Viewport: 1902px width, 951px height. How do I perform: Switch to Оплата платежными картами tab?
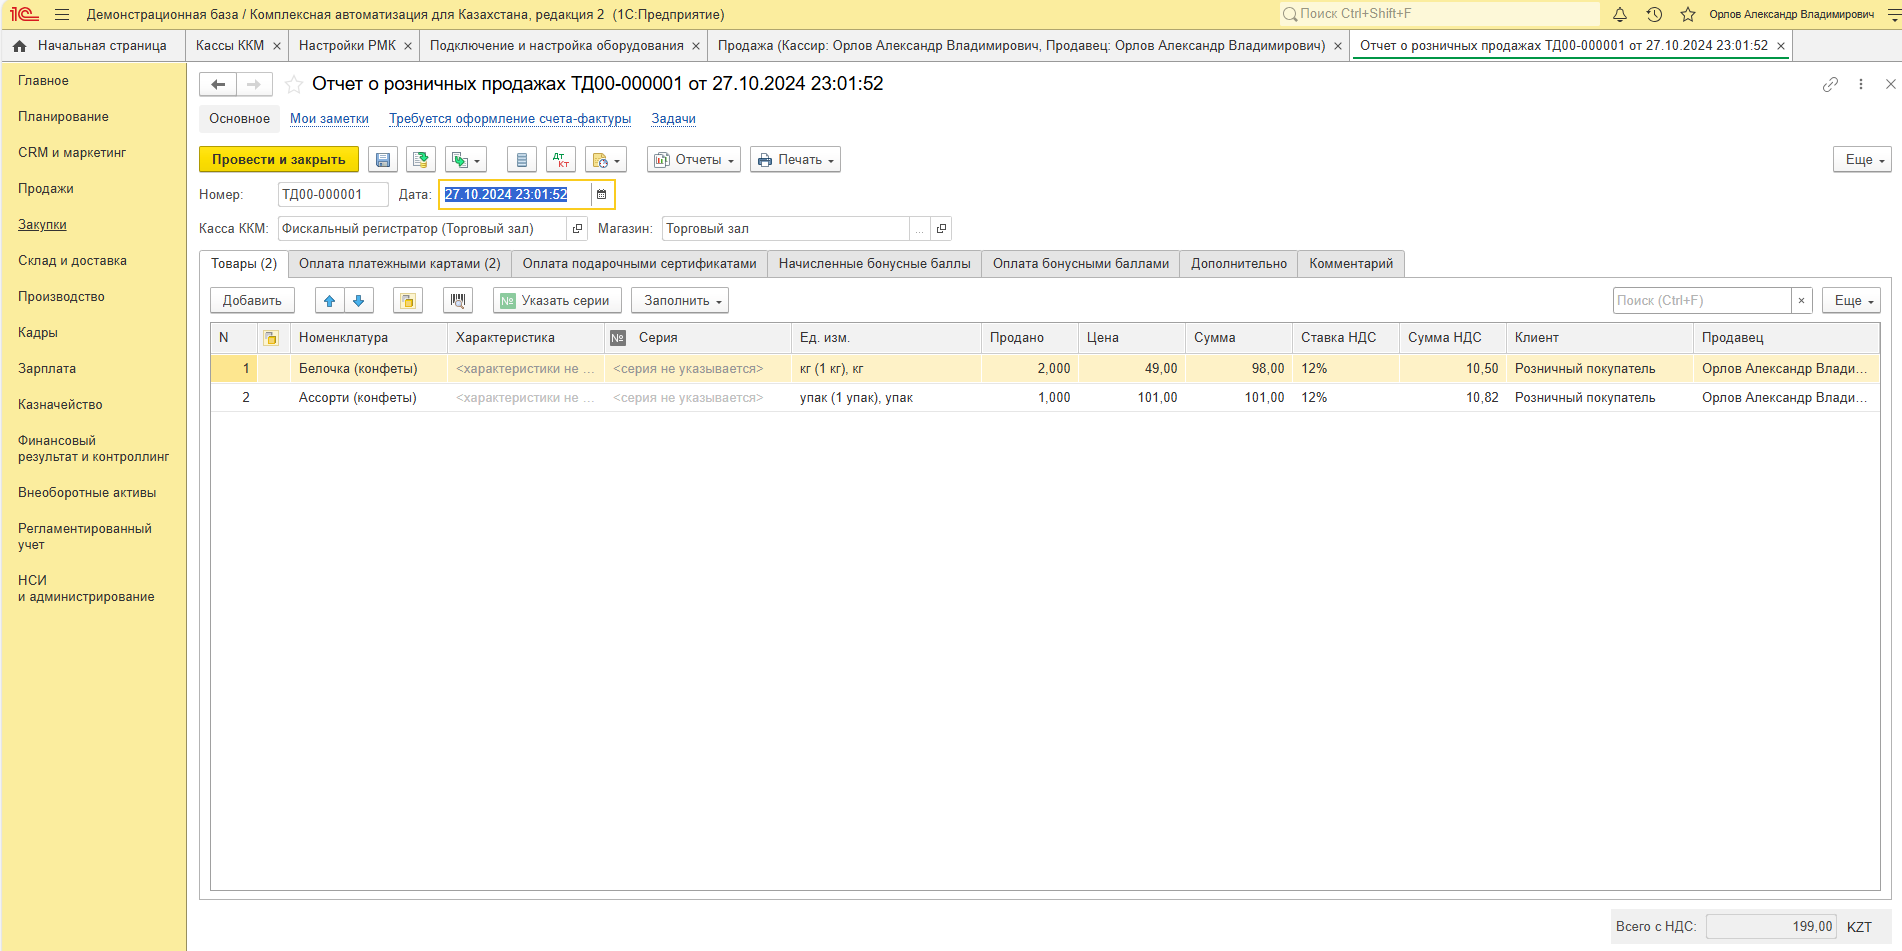[x=399, y=264]
